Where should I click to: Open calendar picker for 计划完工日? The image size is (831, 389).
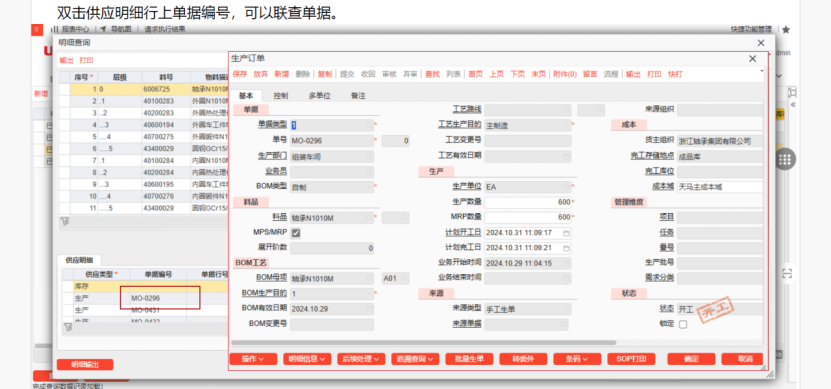pyautogui.click(x=567, y=247)
